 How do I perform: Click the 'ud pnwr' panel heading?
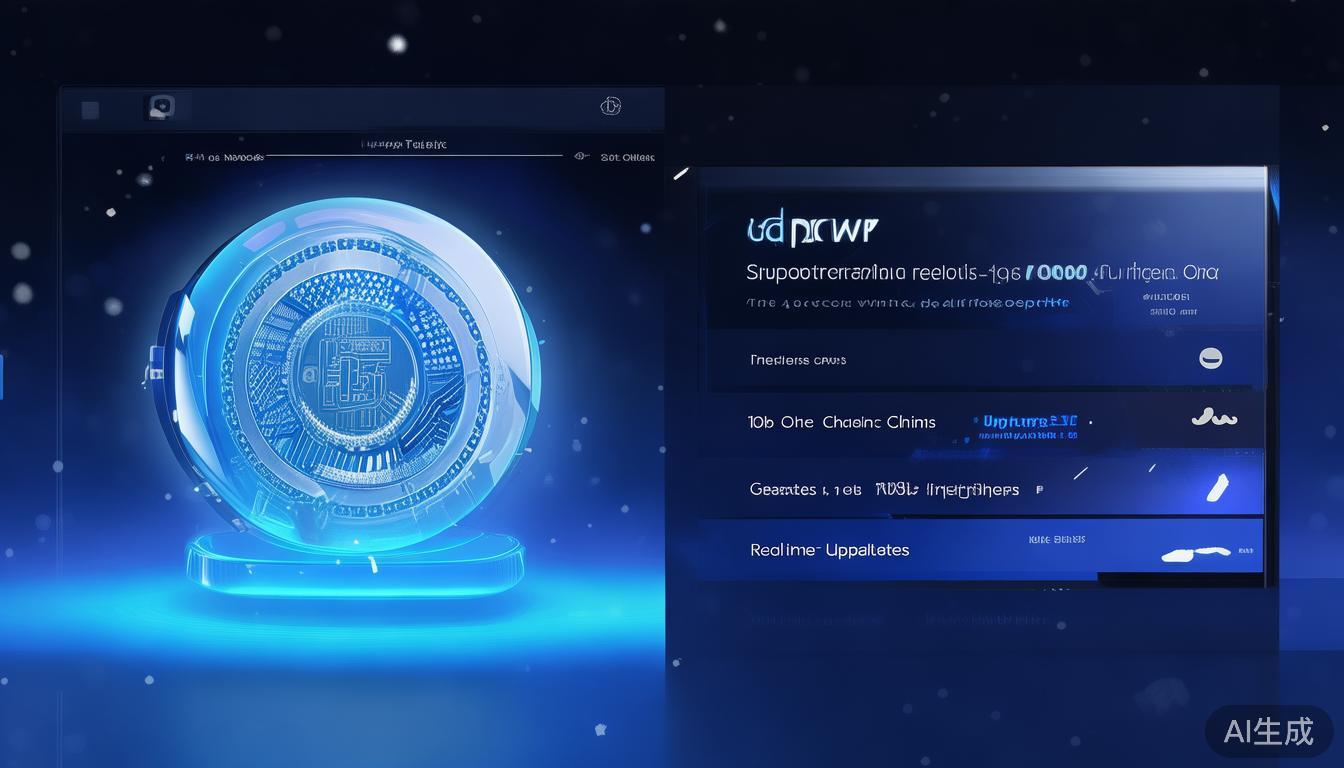811,231
